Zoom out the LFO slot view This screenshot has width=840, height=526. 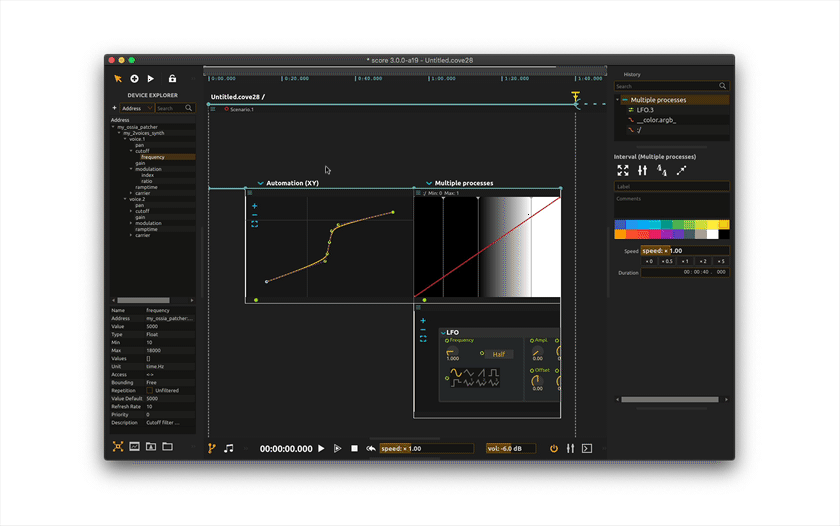423,329
